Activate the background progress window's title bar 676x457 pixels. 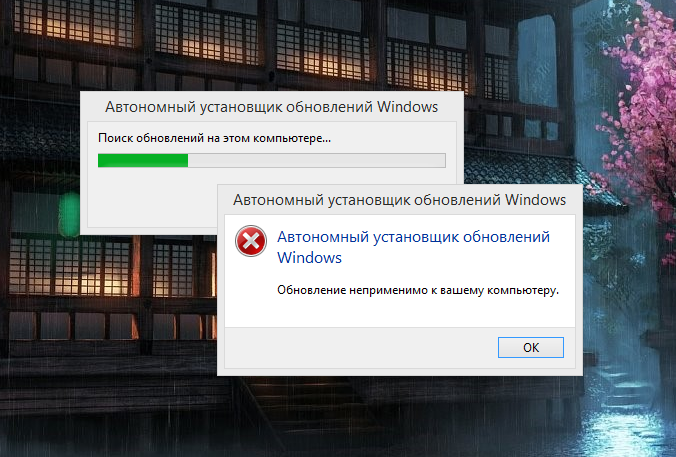pos(272,107)
